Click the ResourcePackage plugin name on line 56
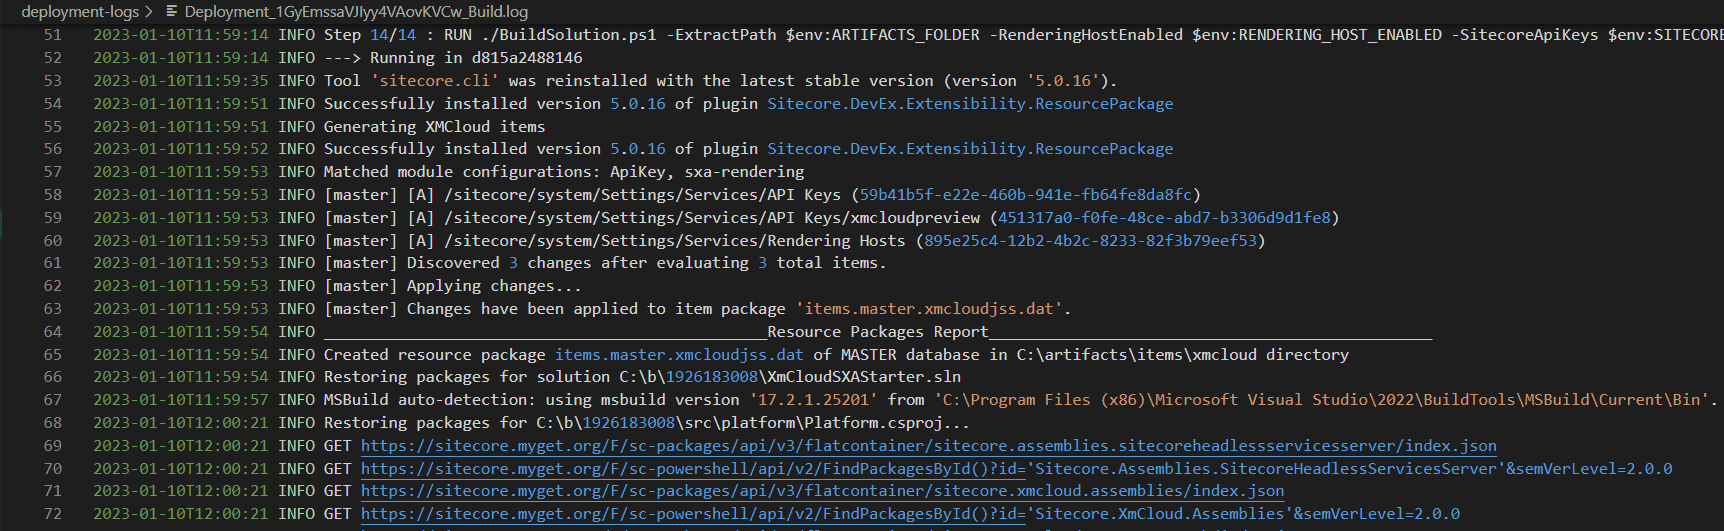 click(x=969, y=149)
